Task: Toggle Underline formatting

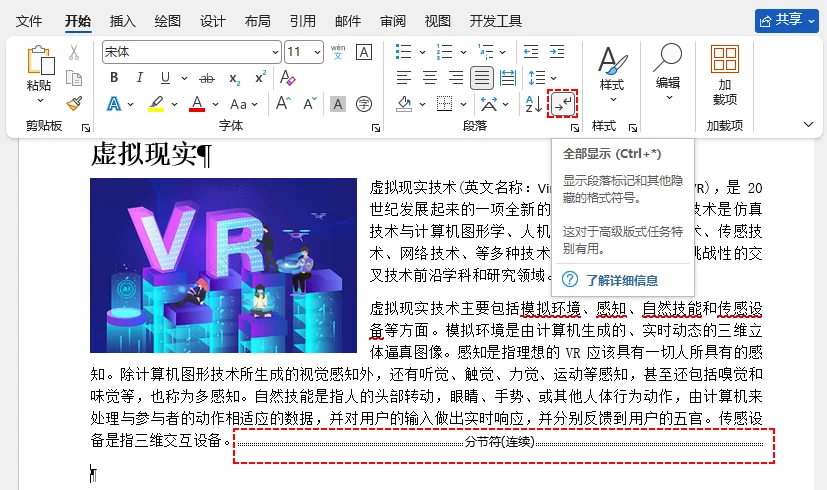Action: [x=165, y=78]
